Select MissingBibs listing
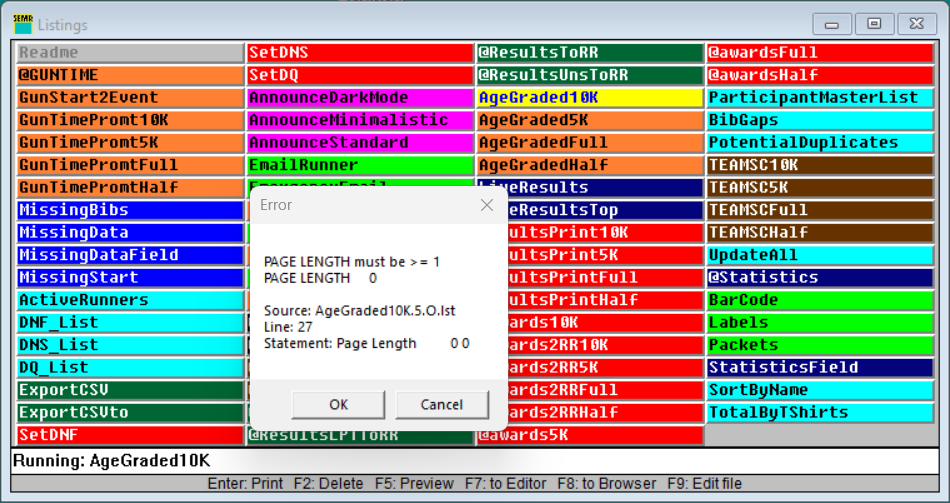 130,210
